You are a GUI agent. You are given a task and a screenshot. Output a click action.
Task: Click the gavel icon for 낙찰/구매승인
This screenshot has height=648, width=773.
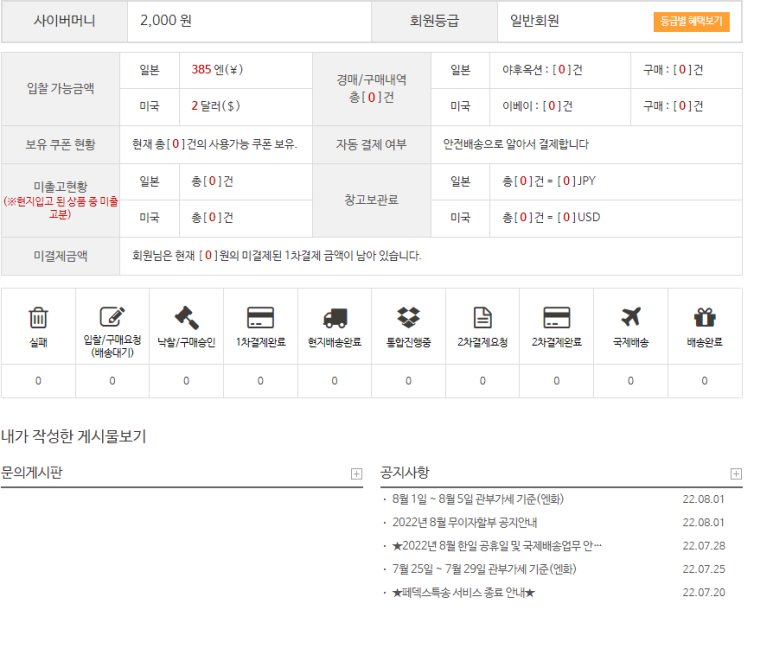pyautogui.click(x=186, y=318)
